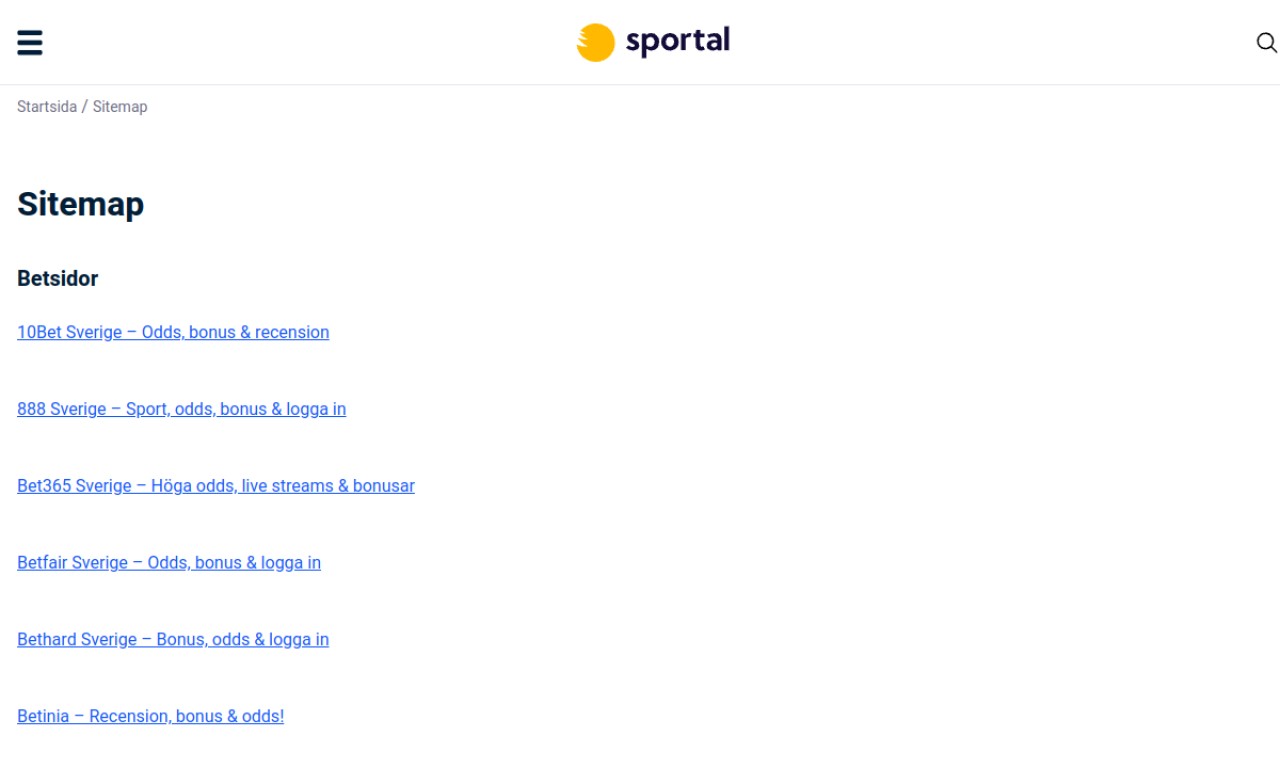
Task: Open the hamburger navigation menu
Action: click(x=30, y=43)
